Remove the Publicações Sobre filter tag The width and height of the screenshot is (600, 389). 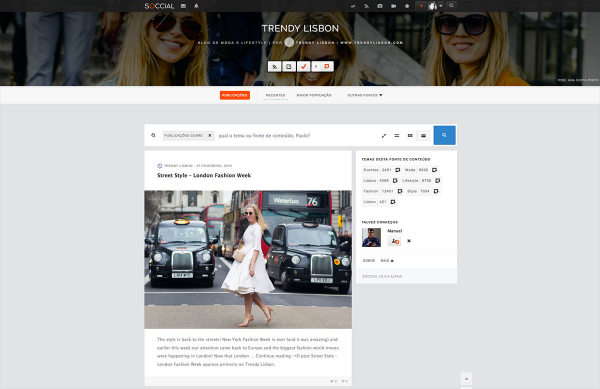coord(210,135)
